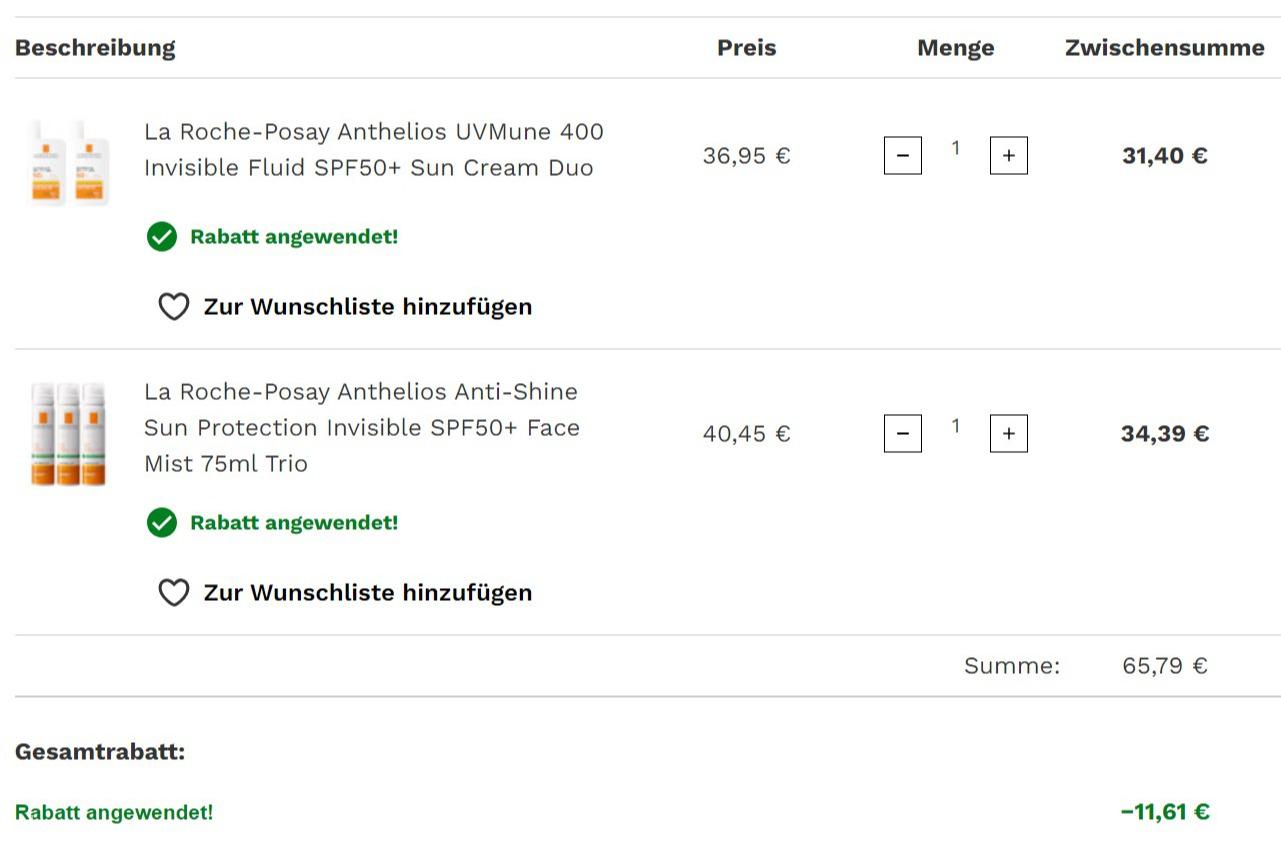Add Face Mist Trio via Zur Wunschliste hinzufügen
Image resolution: width=1281 pixels, height=855 pixels.
tap(368, 593)
